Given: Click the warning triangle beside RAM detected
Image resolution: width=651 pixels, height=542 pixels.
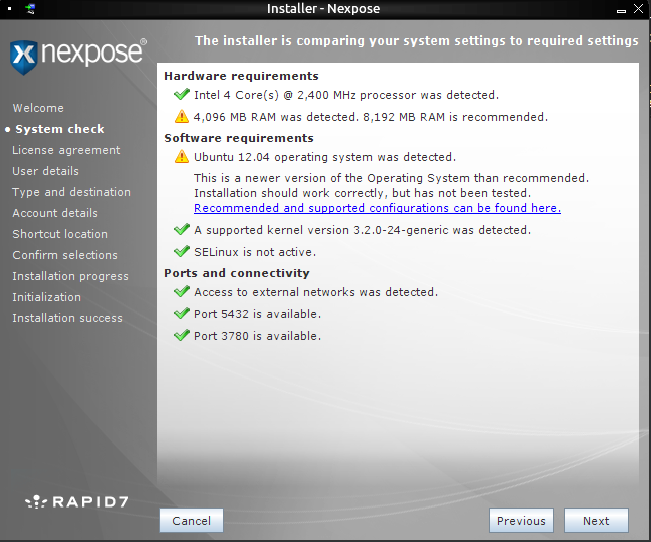Looking at the screenshot, I should point(181,117).
